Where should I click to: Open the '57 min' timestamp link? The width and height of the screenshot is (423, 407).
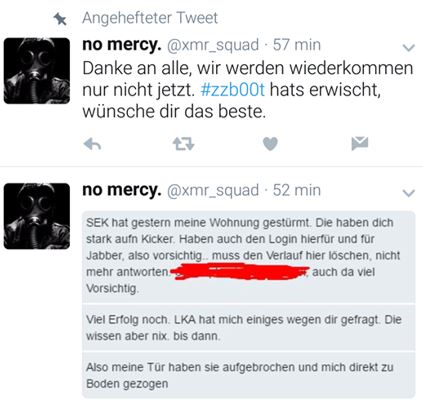pyautogui.click(x=297, y=45)
